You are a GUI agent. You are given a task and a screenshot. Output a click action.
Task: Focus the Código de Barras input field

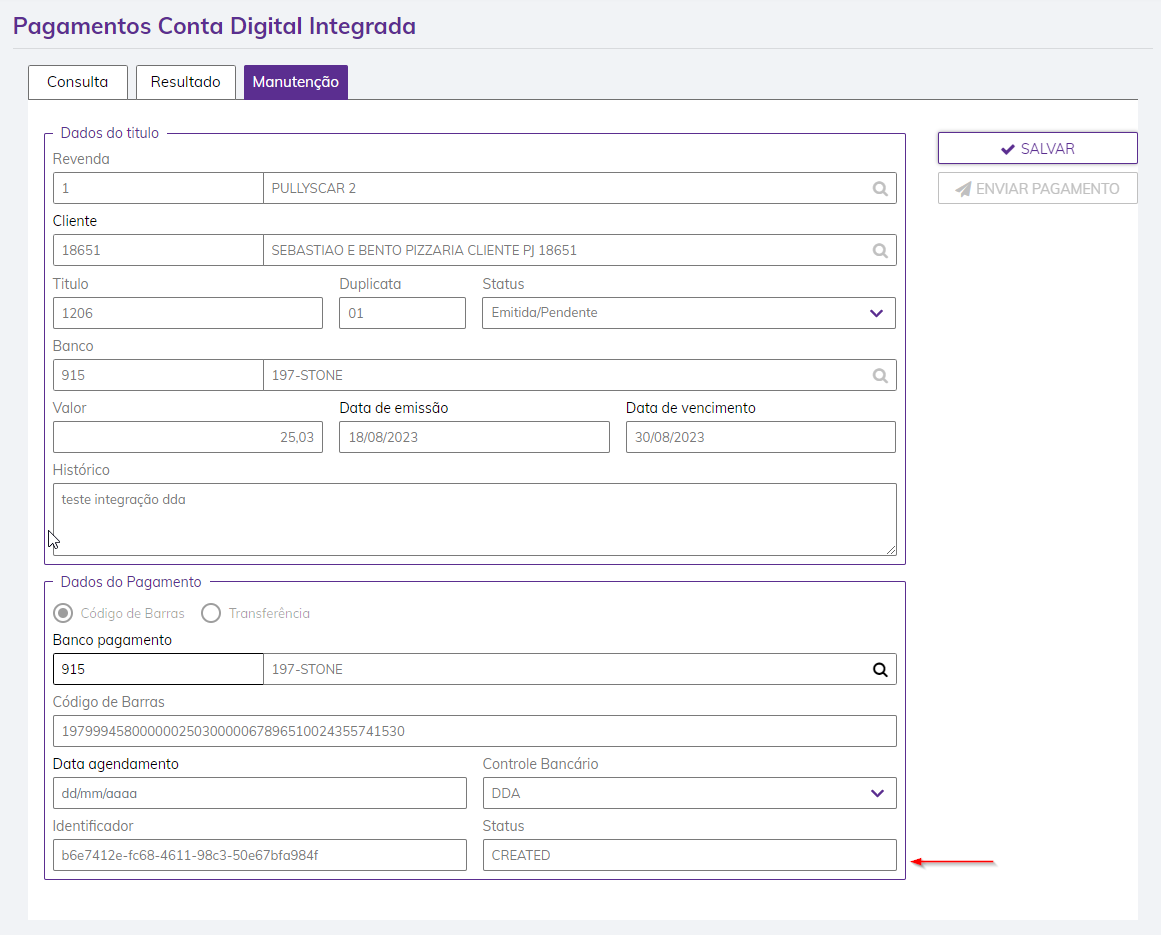pyautogui.click(x=474, y=731)
